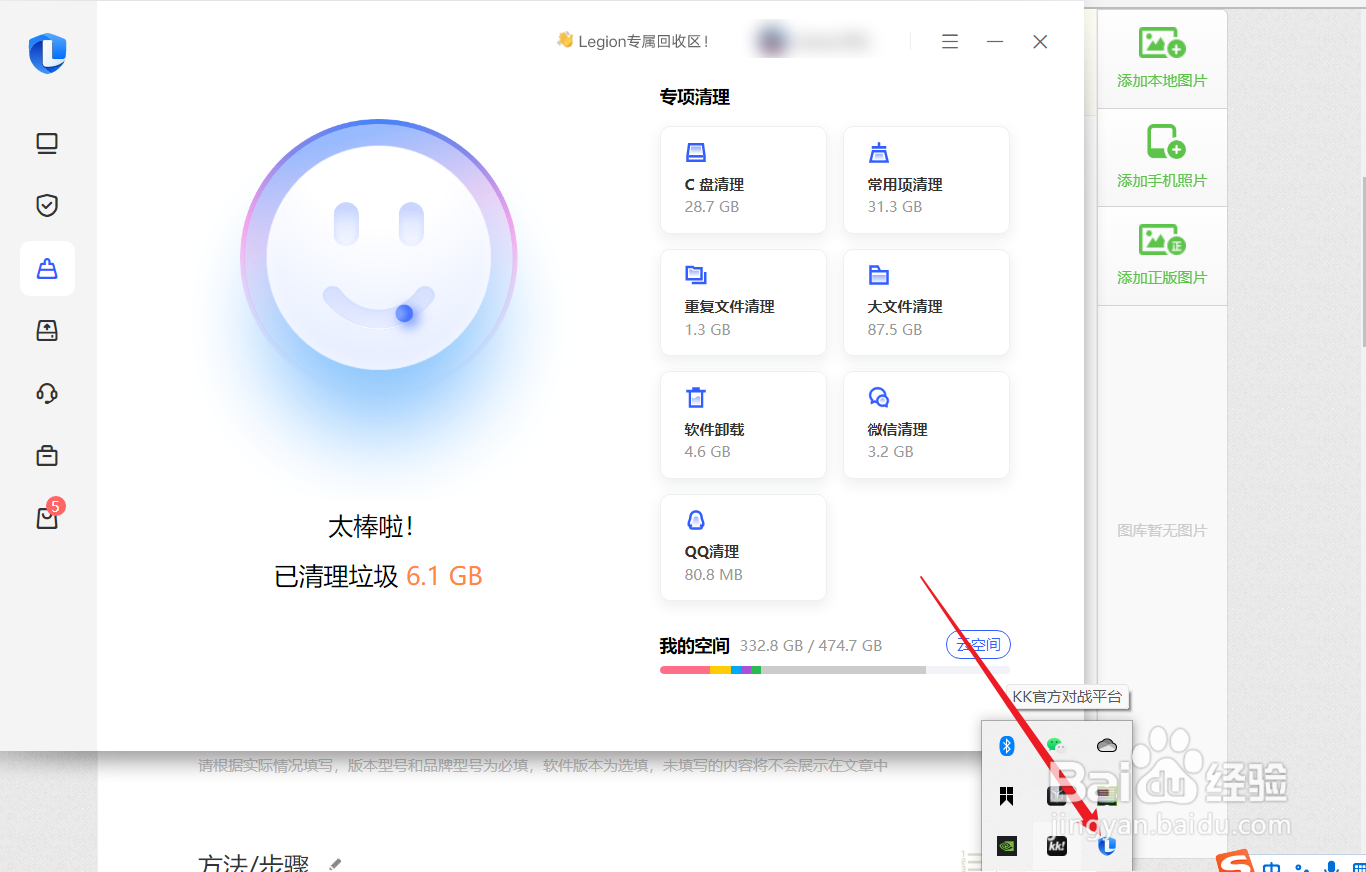Screen dimensions: 1366x872
Task: Select the computer overview icon at sidebar top
Action: [x=46, y=143]
